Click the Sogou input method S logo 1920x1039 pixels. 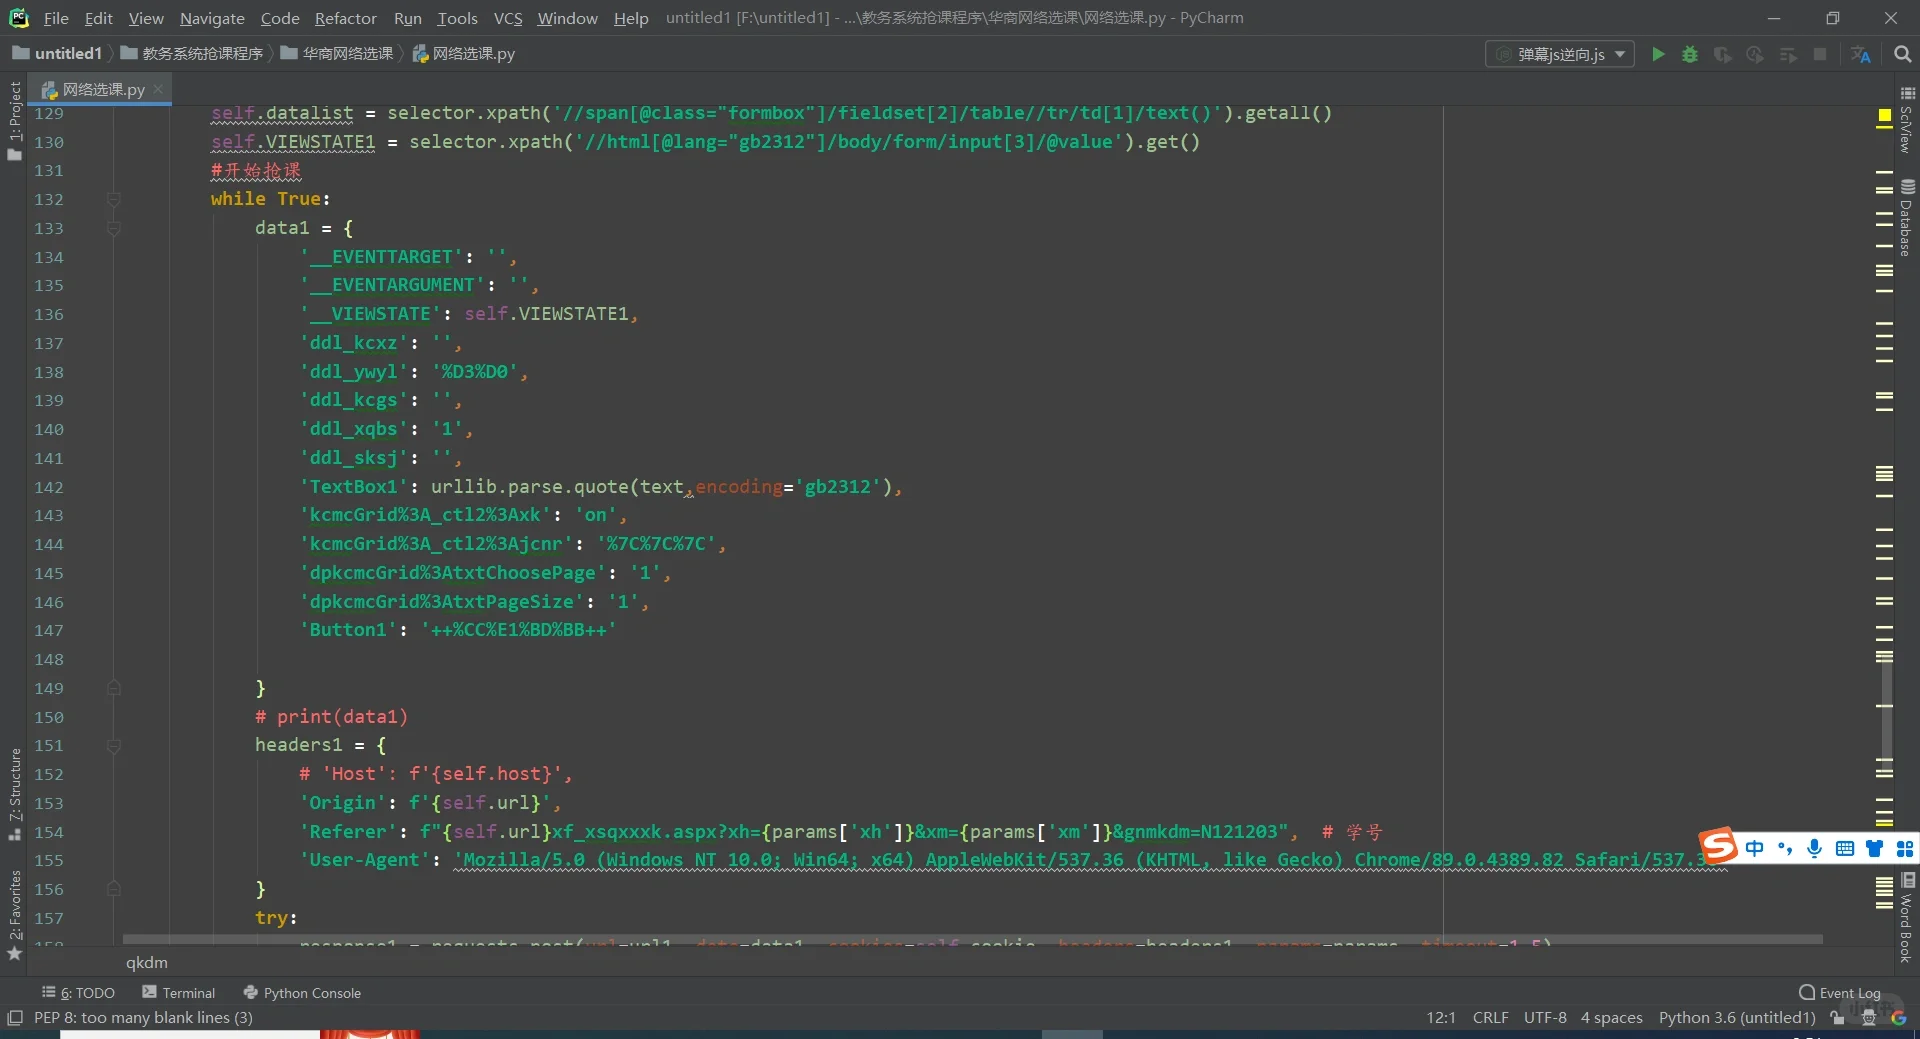coord(1718,847)
